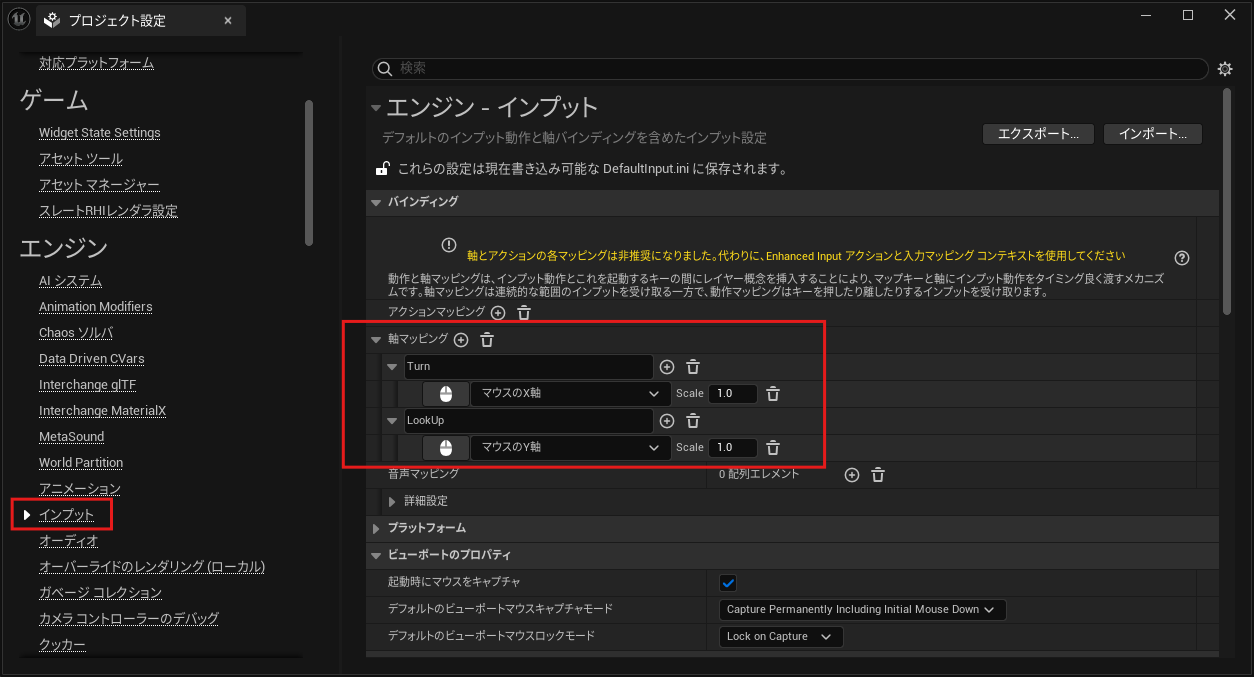Delete the Turn axis mapping with trash icon

[693, 367]
